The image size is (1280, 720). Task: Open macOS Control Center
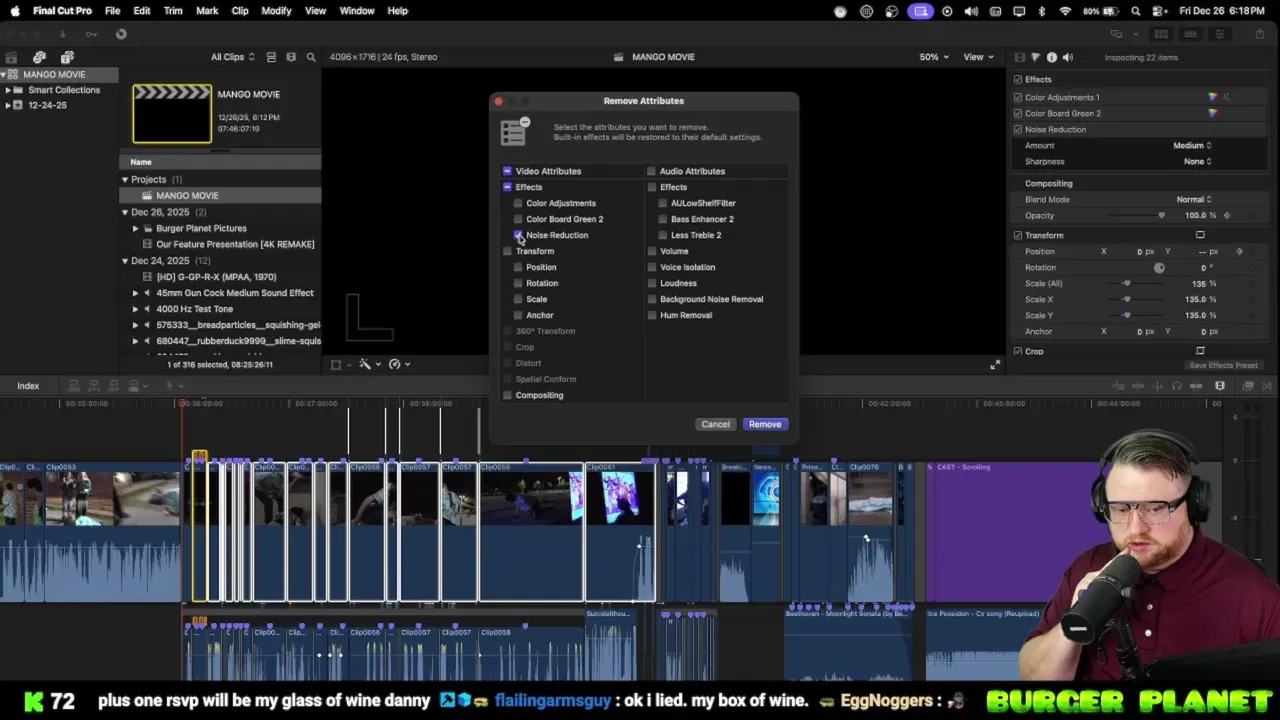(1160, 11)
